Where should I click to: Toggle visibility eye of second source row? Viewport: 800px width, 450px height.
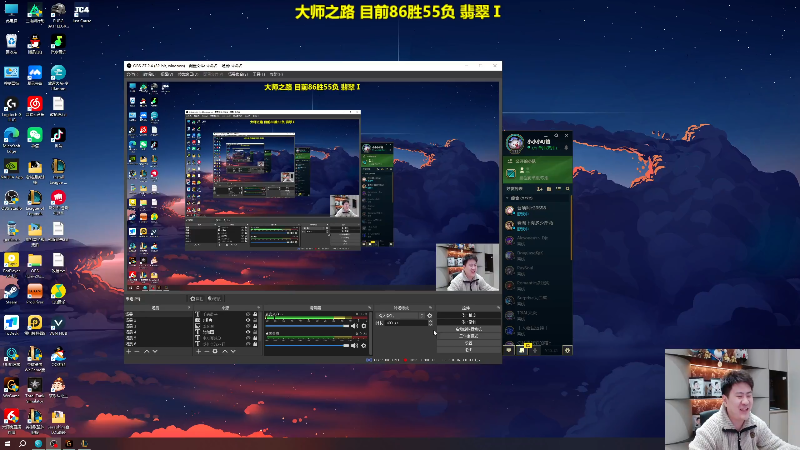click(248, 320)
